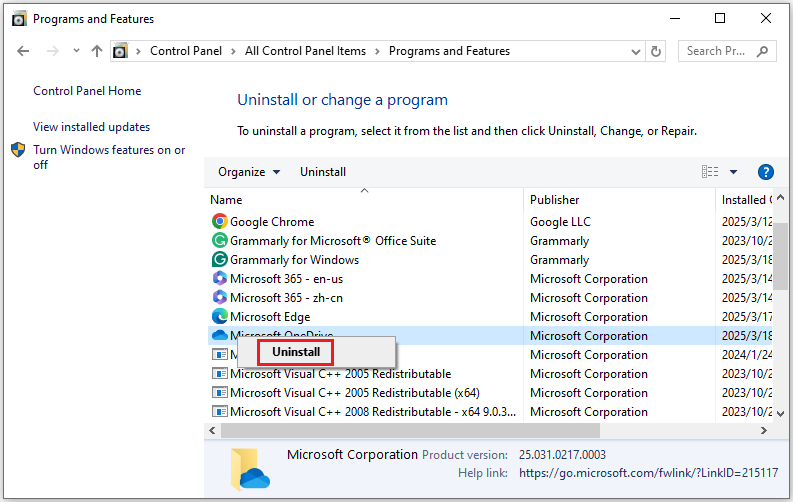Screen dimensions: 793x502
Task: Click the horizontal scrollbar right arrow
Action: coord(764,431)
